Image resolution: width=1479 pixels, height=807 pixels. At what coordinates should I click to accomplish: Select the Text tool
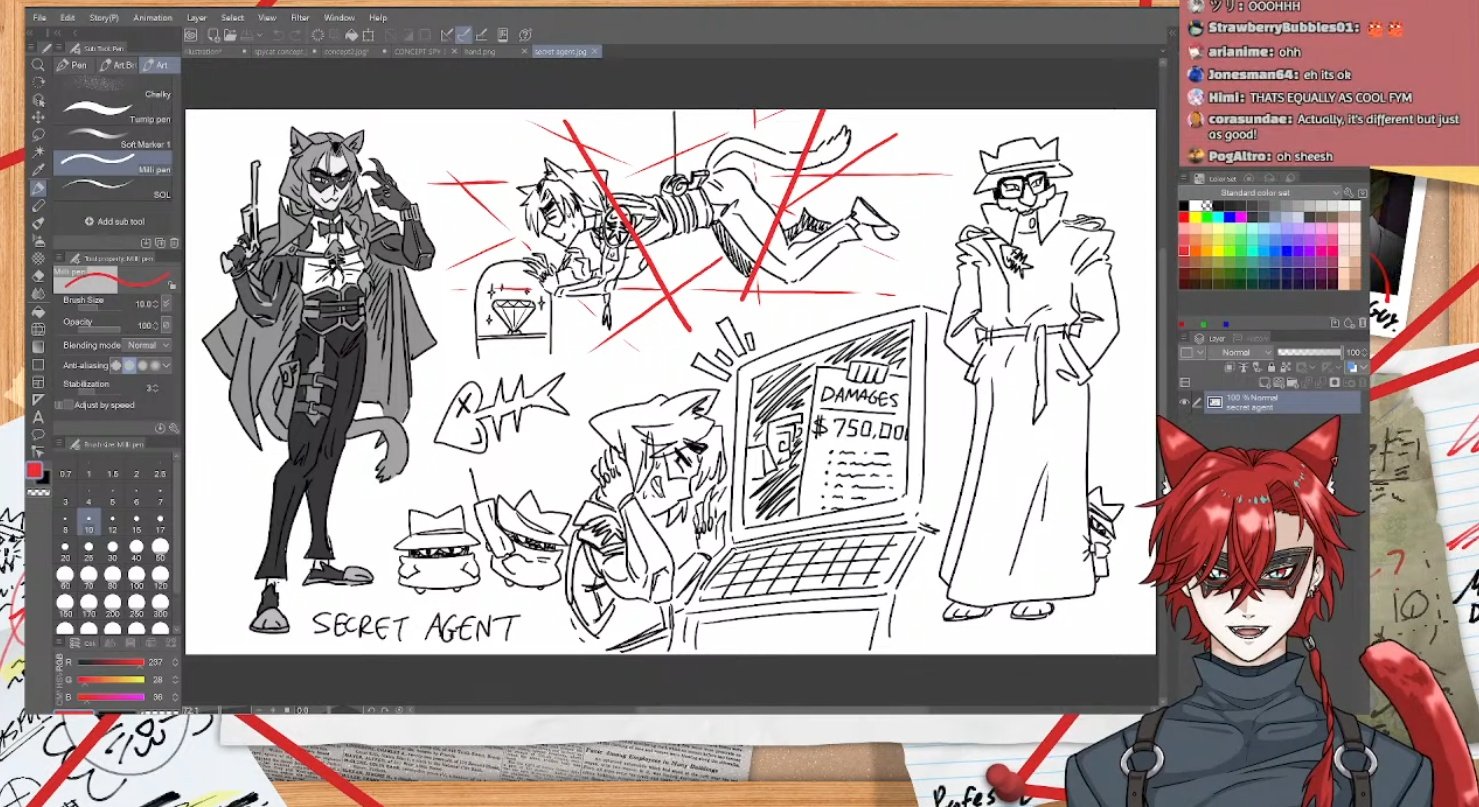click(38, 416)
